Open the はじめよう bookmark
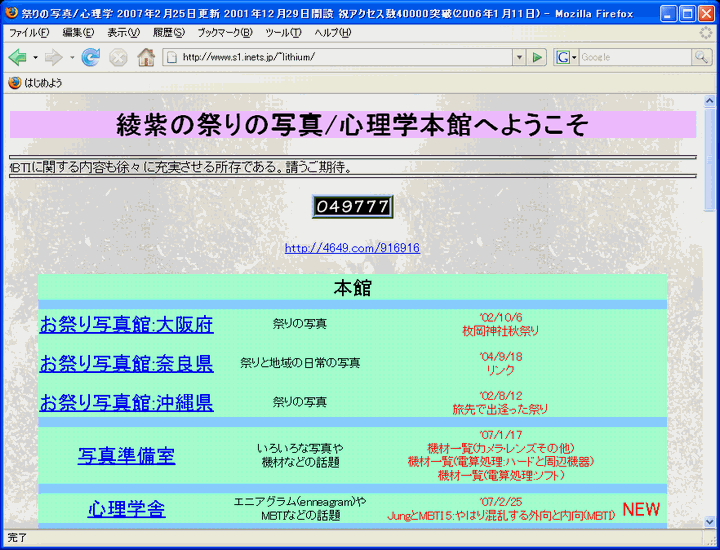This screenshot has height=550, width=720. (35, 83)
